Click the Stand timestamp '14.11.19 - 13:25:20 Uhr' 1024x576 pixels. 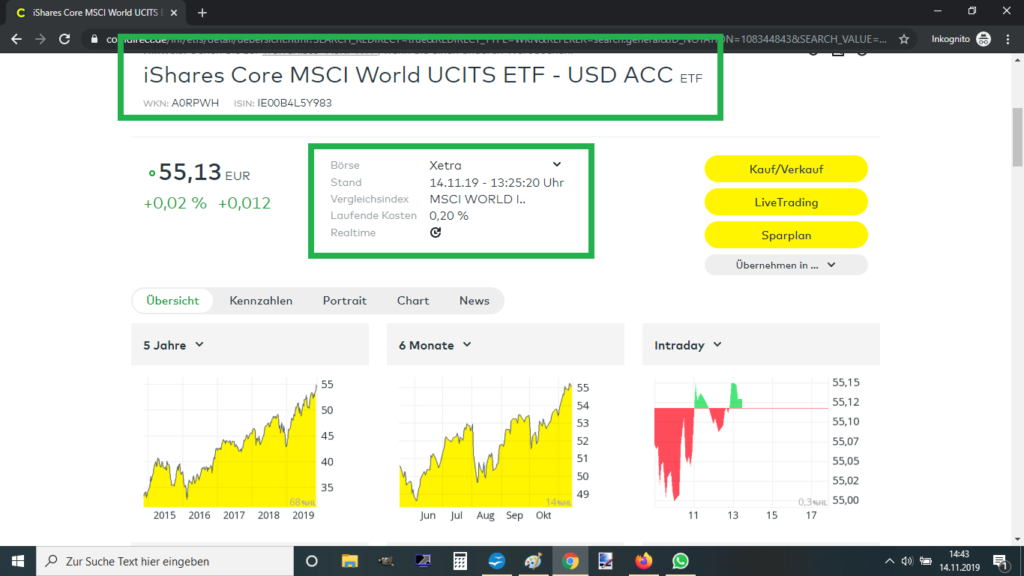(x=496, y=183)
